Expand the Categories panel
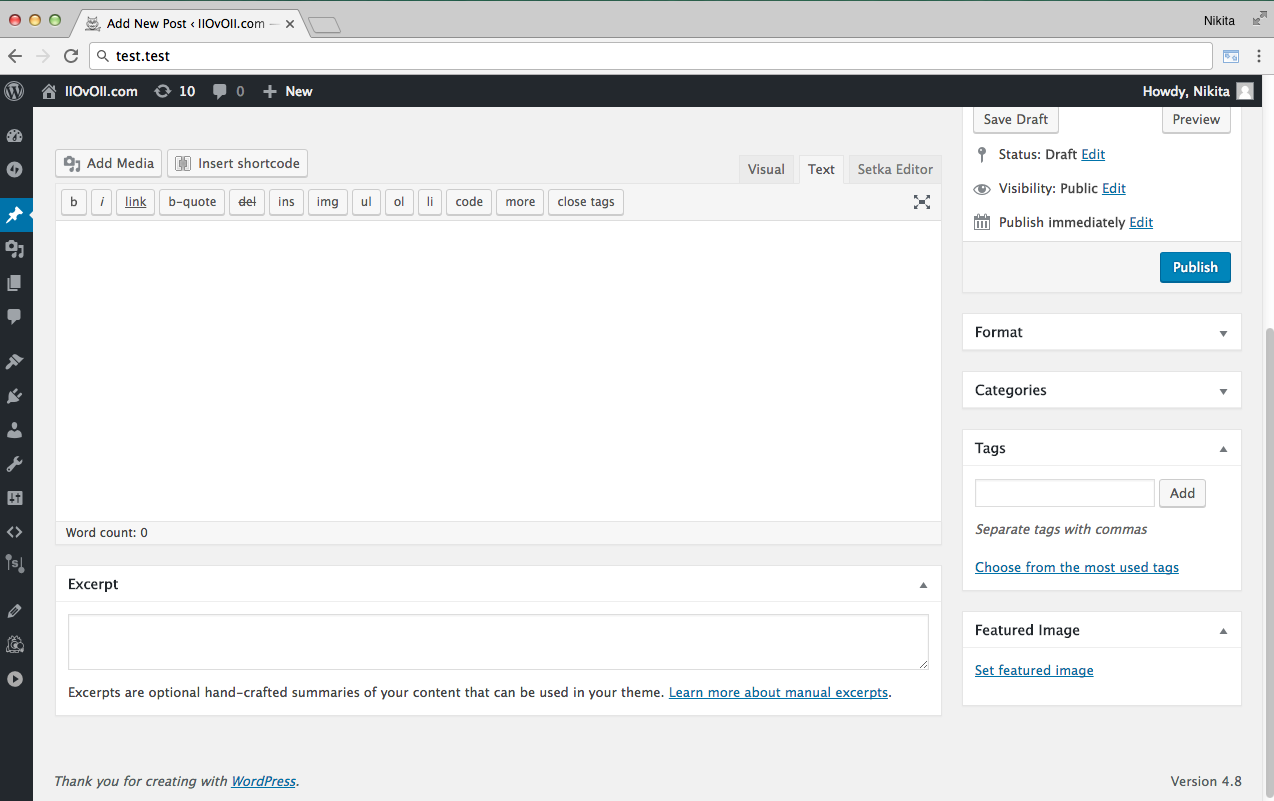Image resolution: width=1274 pixels, height=801 pixels. [x=1223, y=391]
